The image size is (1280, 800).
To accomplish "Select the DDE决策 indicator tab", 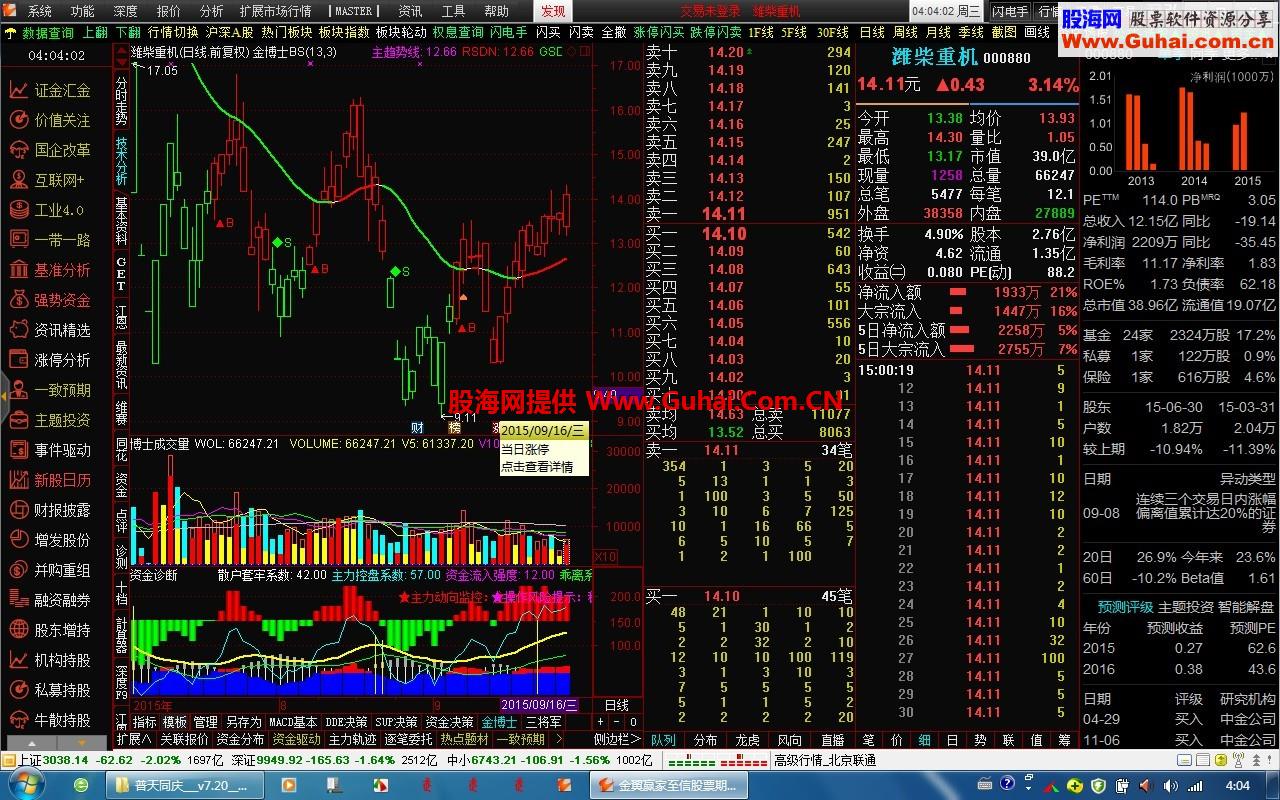I will pyautogui.click(x=346, y=722).
